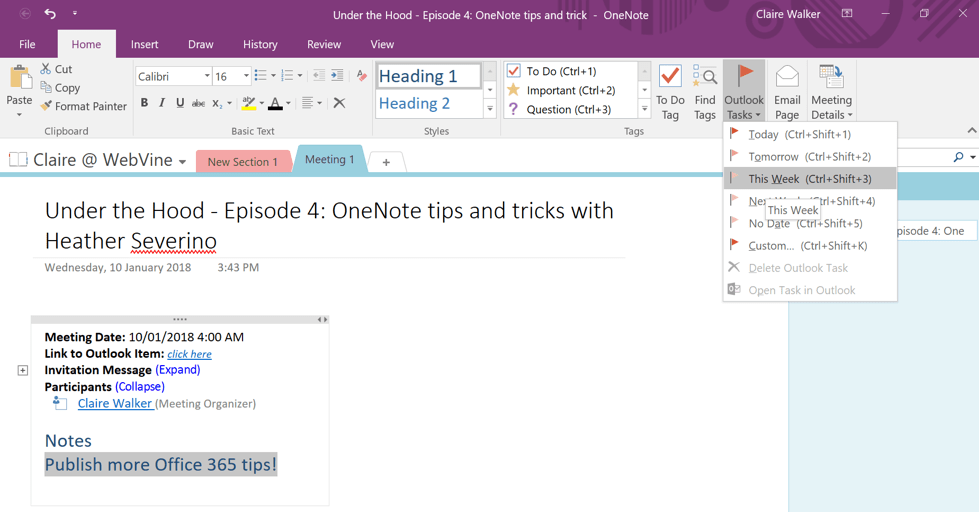Open the Paste options arrow
Image resolution: width=979 pixels, height=512 pixels.
click(19, 115)
